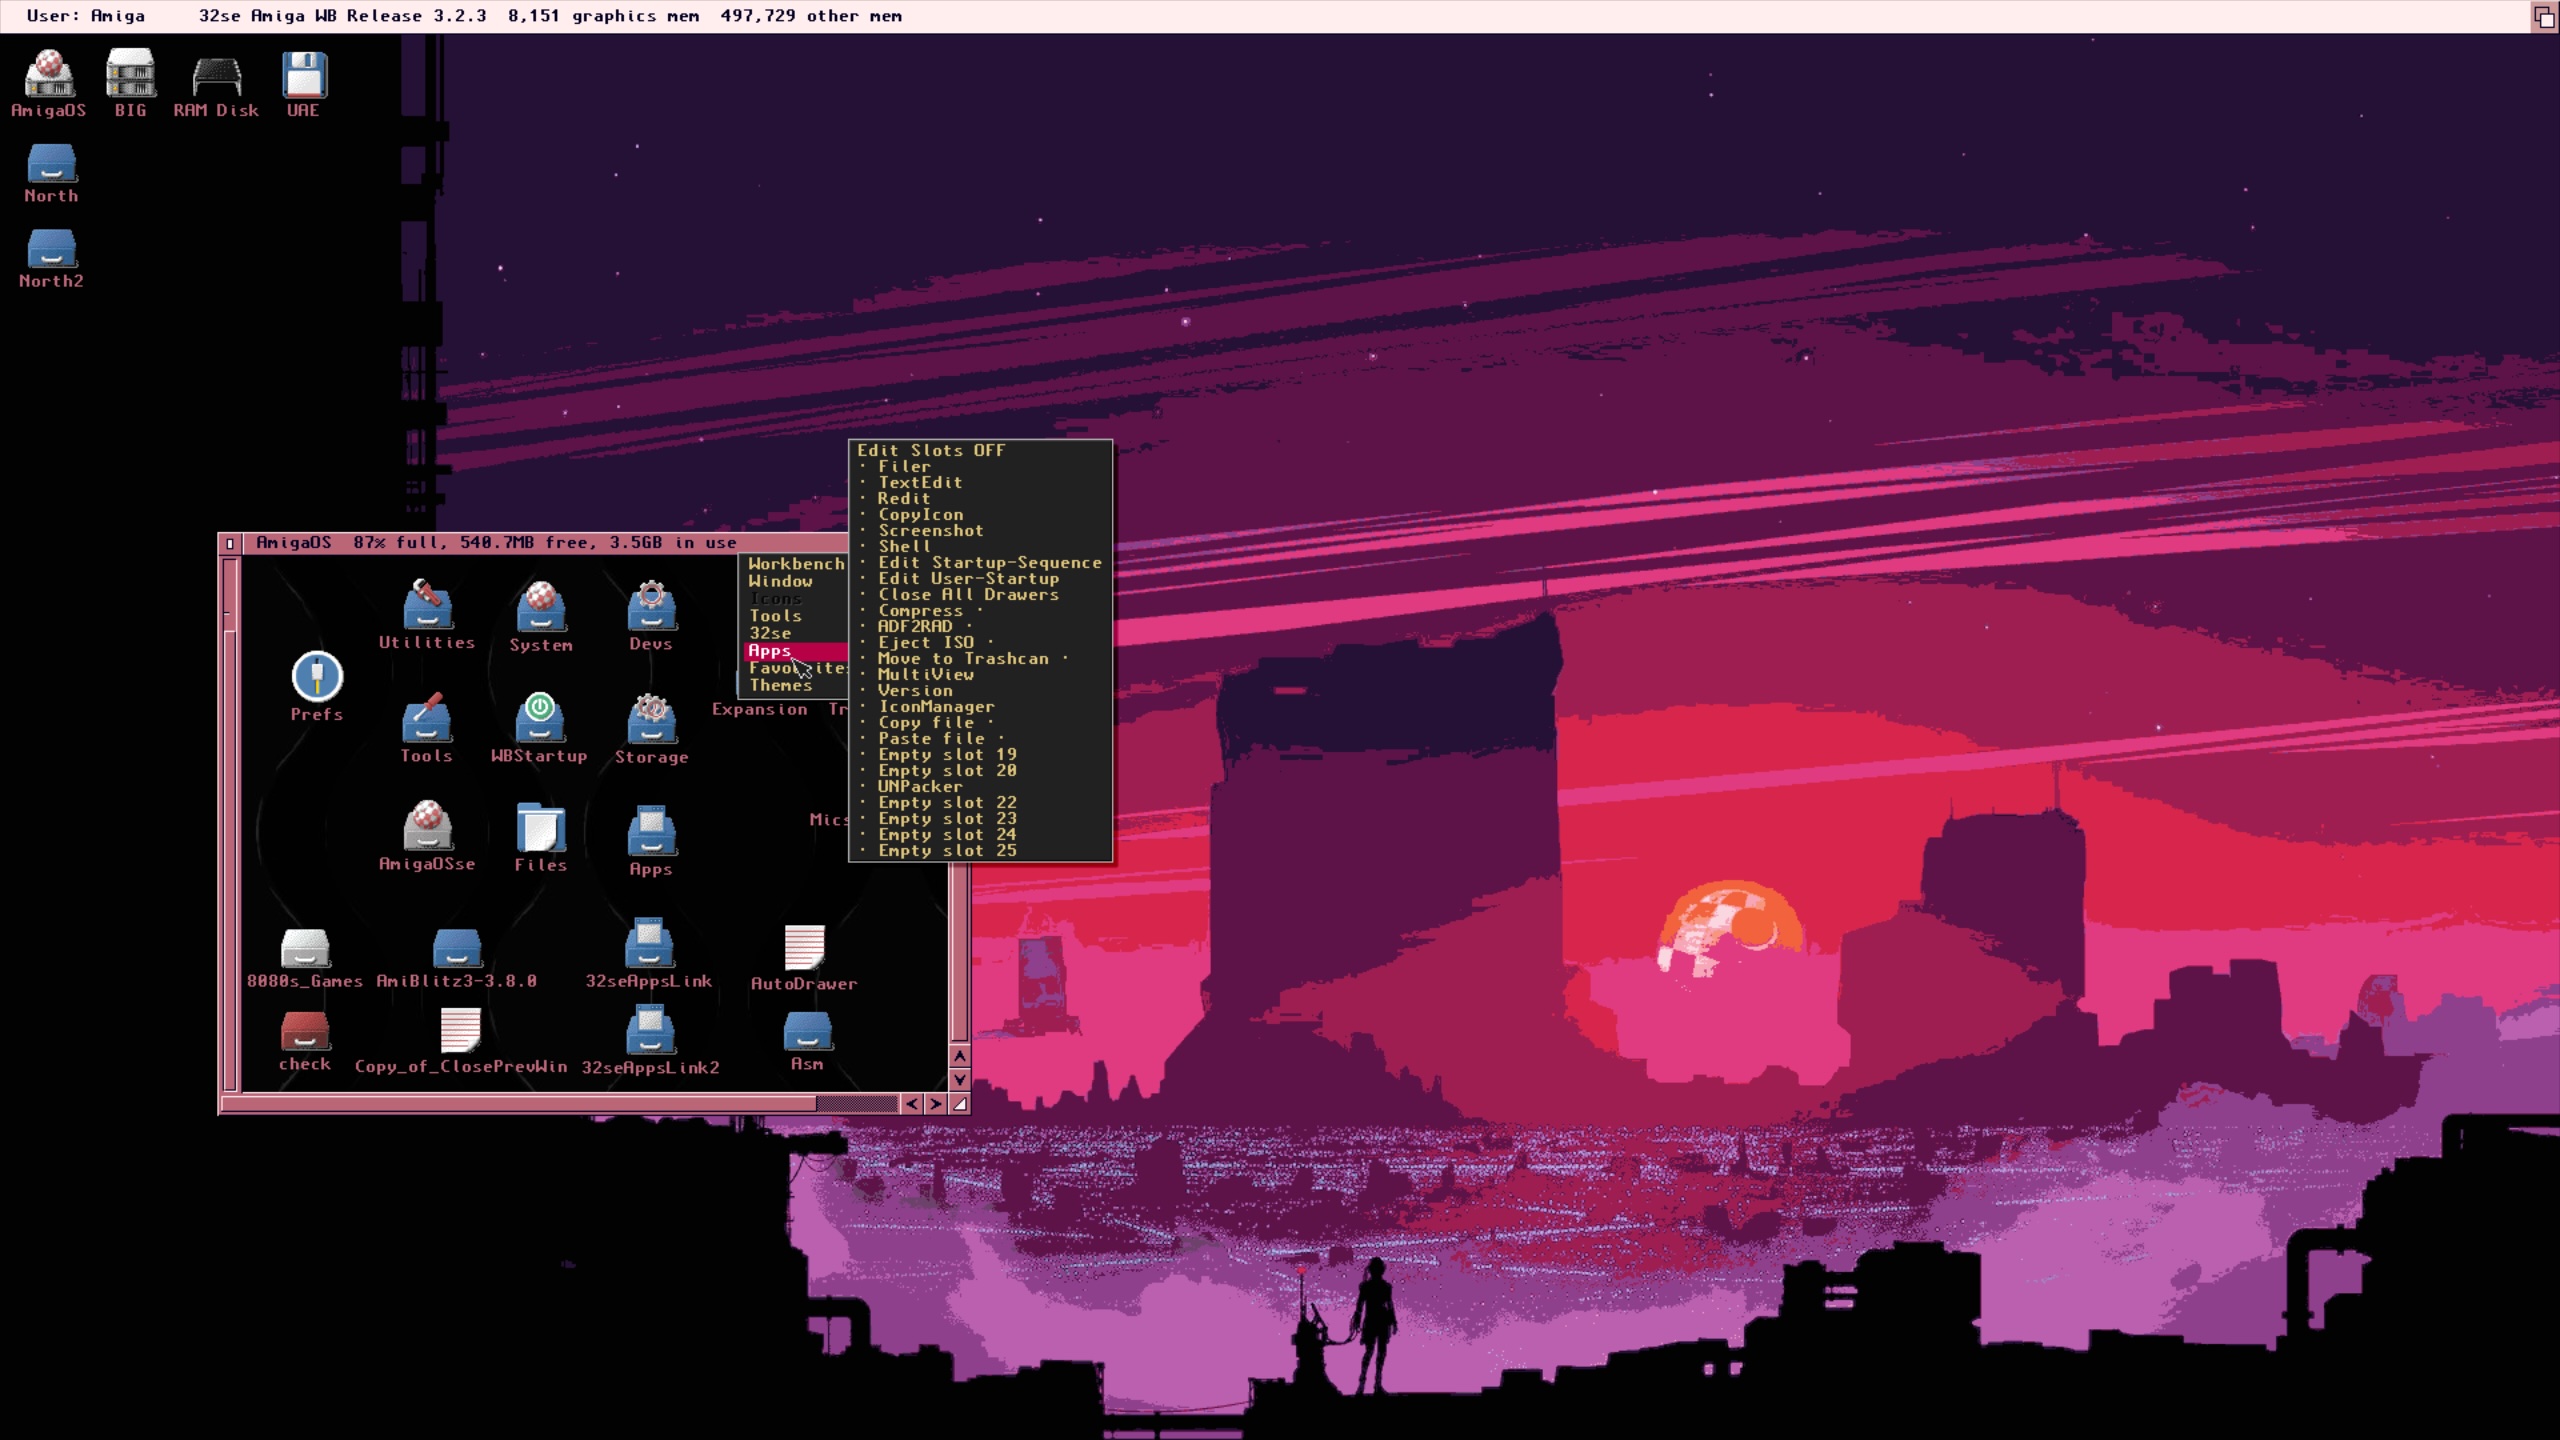
Task: Open the RAM Disk desktop icon
Action: click(216, 78)
